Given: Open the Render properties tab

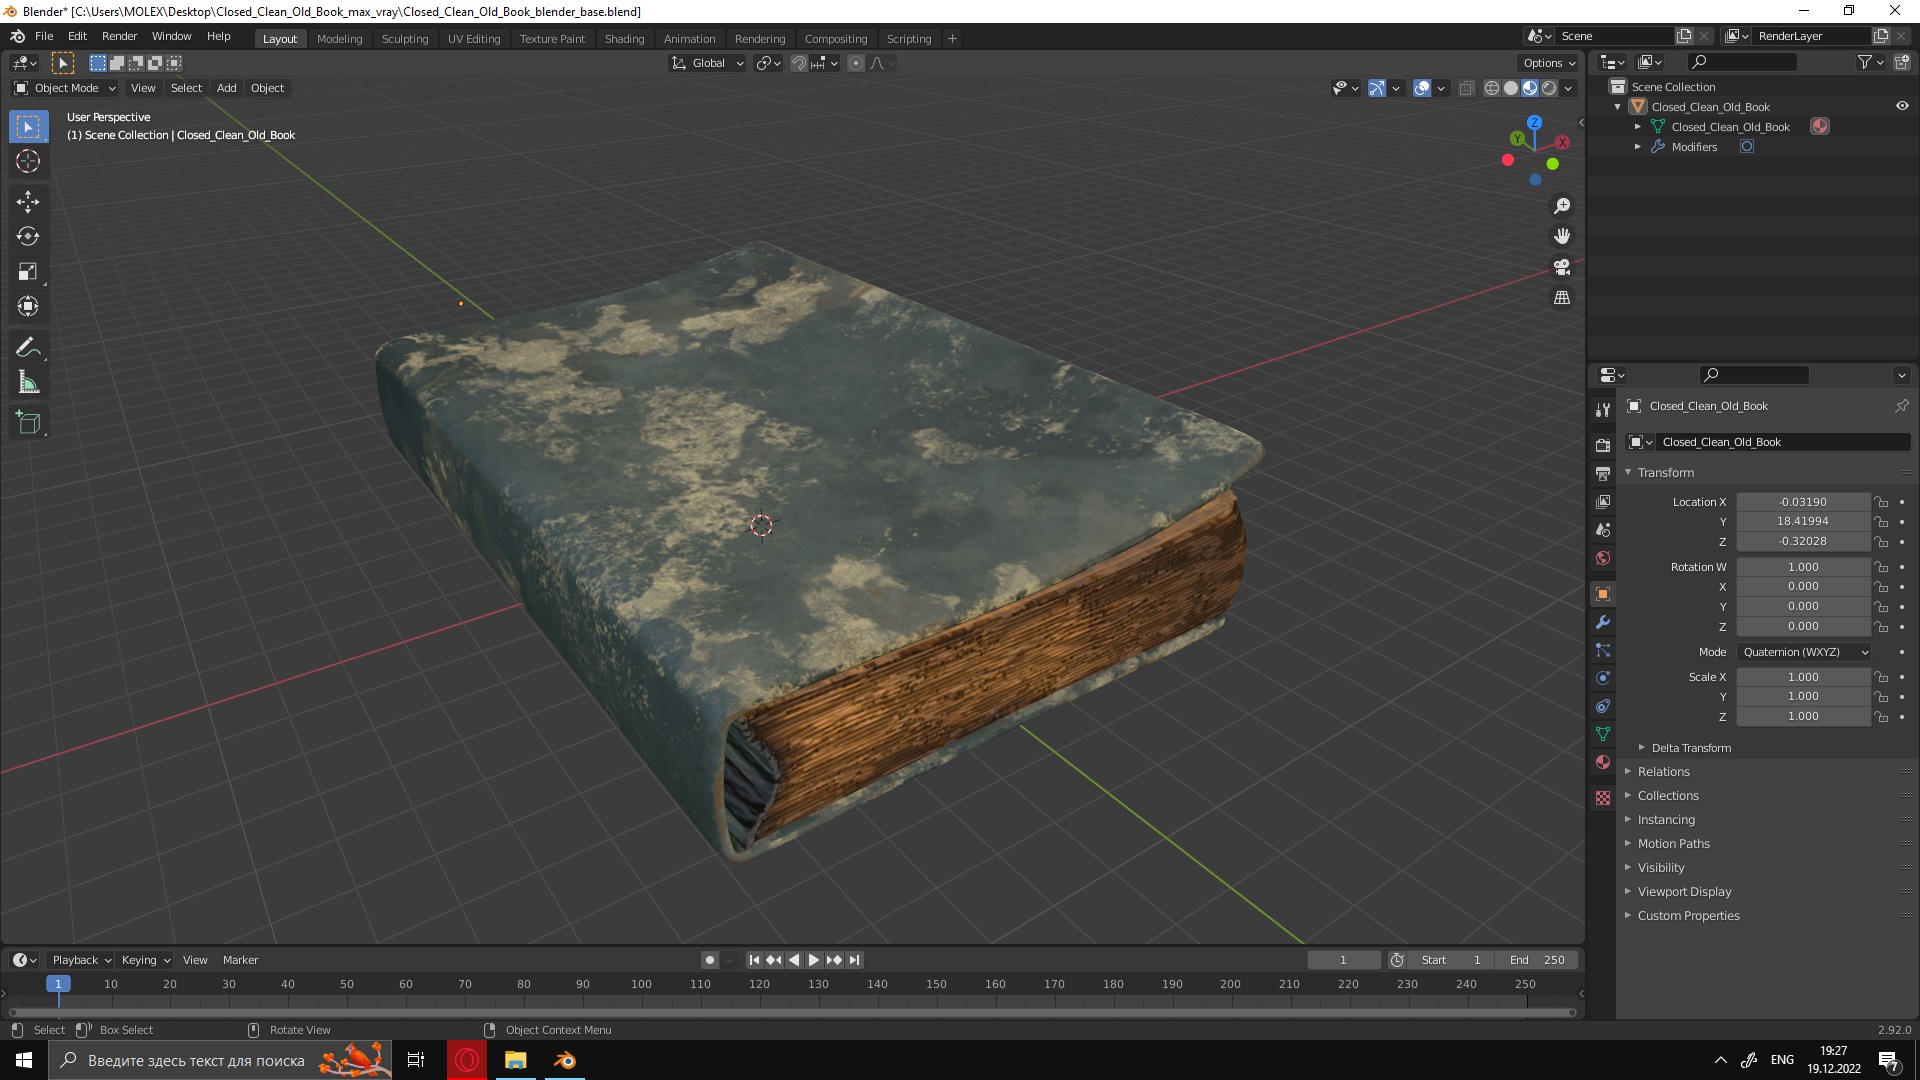Looking at the screenshot, I should [1603, 445].
